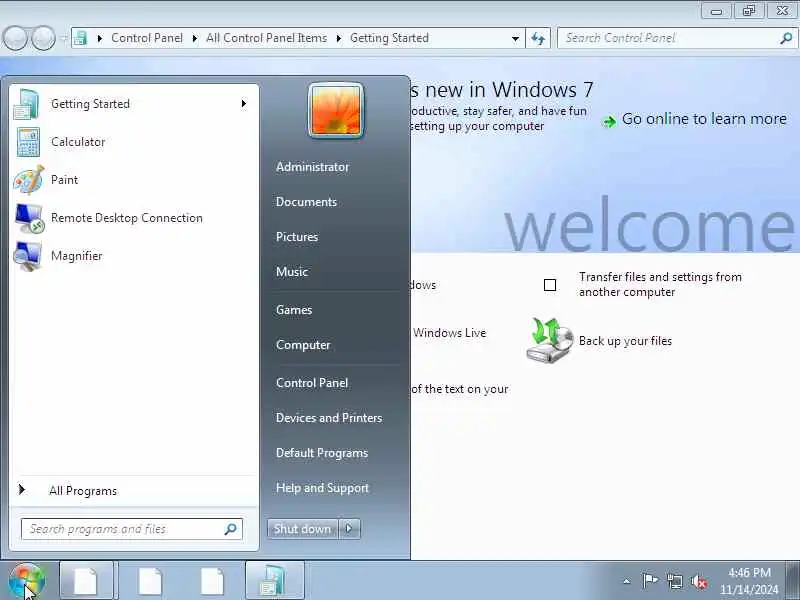
Task: Select the first blank document taskbar icon
Action: point(86,581)
